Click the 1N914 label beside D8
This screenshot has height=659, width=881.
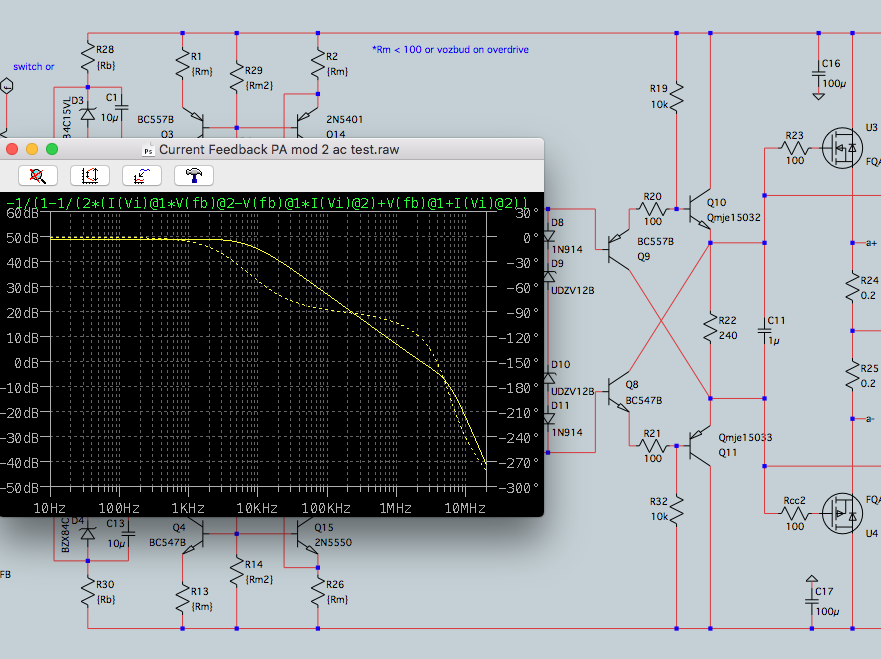(567, 249)
